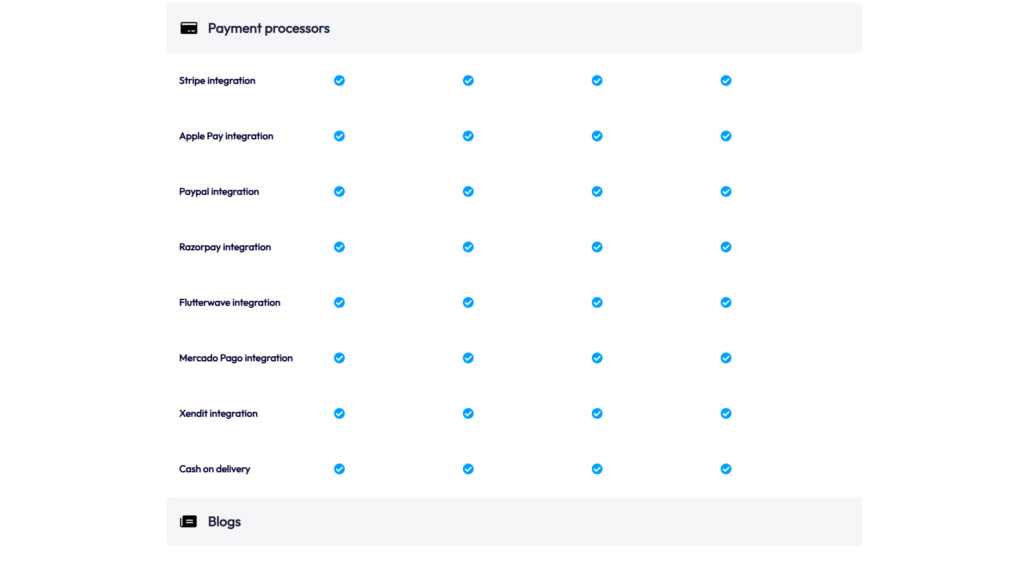Select the Cash on delivery label
This screenshot has height=569, width=1024.
pos(214,469)
